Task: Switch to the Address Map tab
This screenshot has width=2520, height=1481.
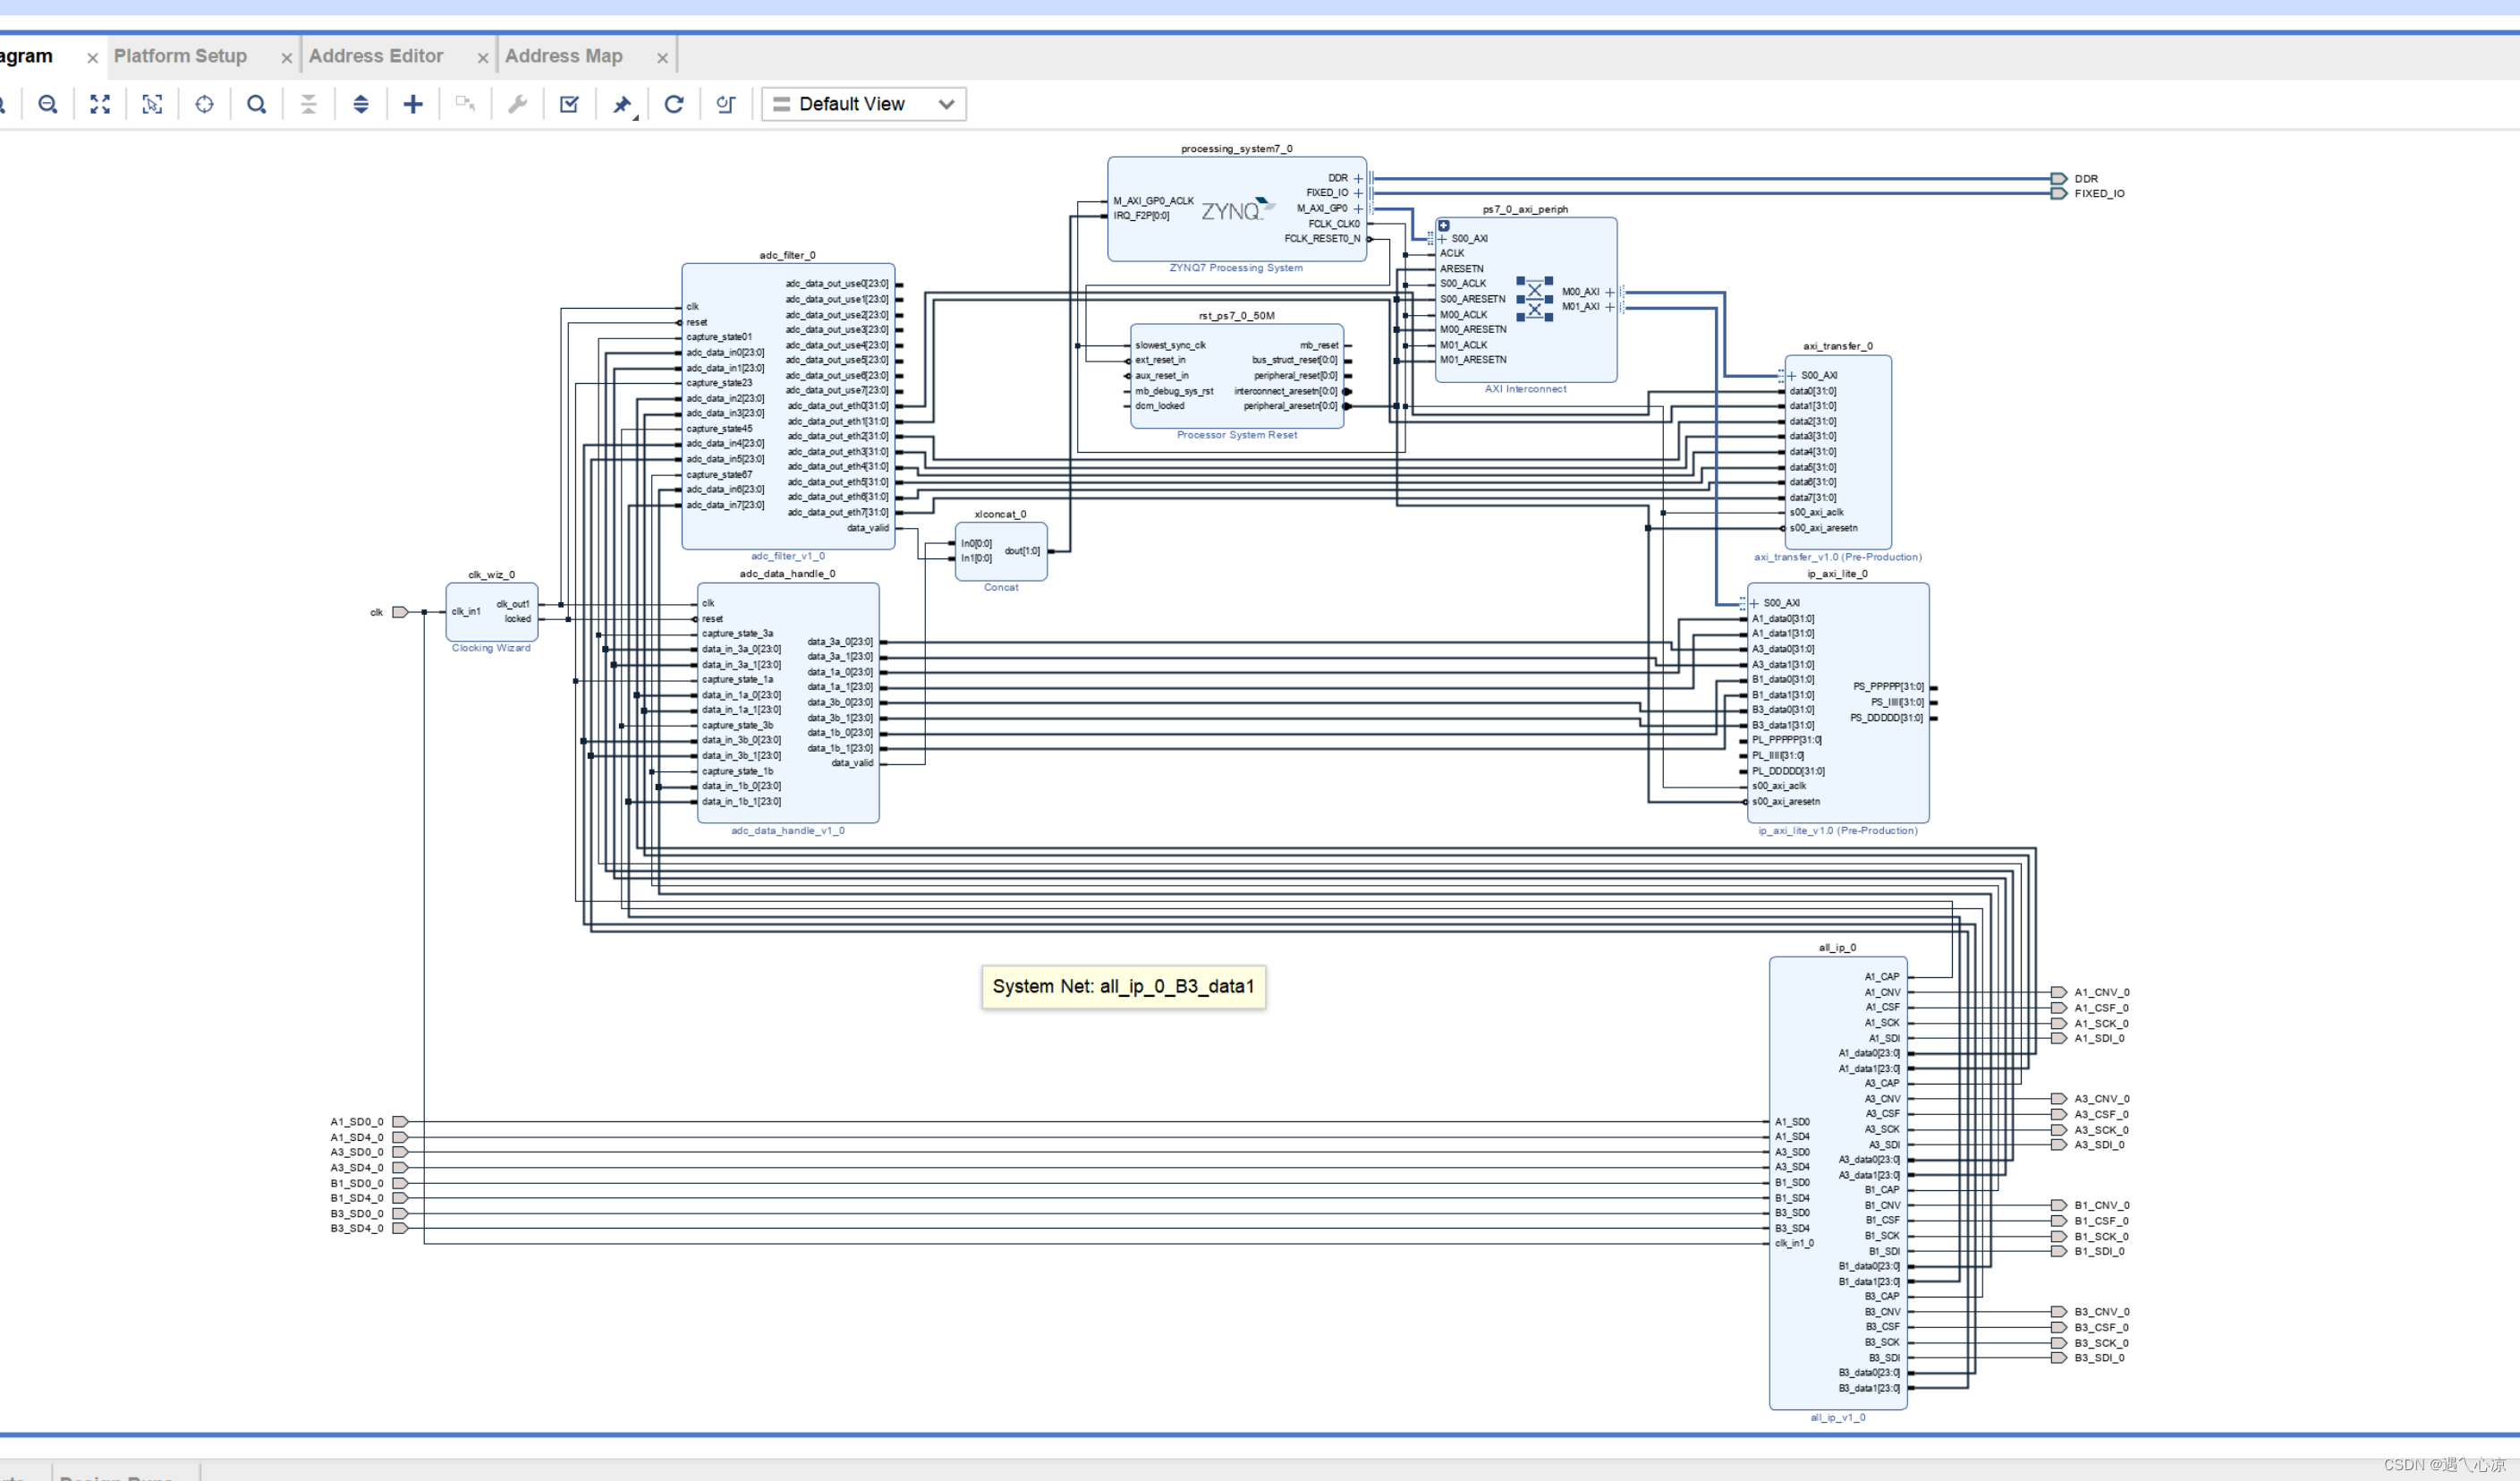Action: pyautogui.click(x=564, y=56)
